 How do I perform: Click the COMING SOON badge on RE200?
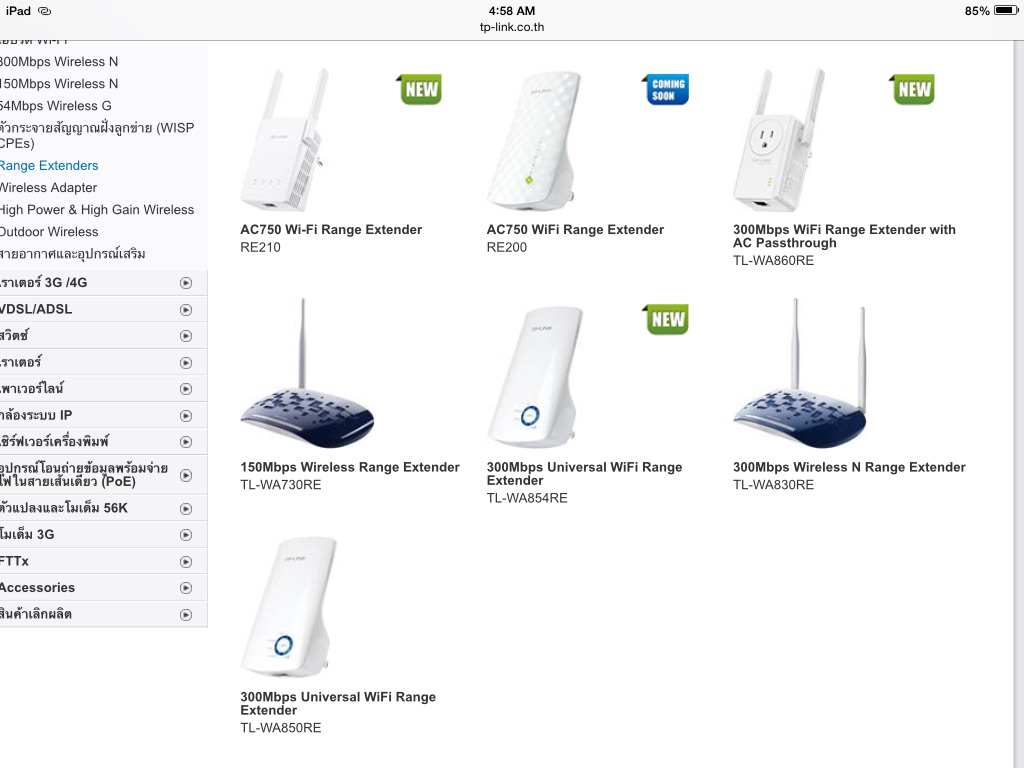665,89
